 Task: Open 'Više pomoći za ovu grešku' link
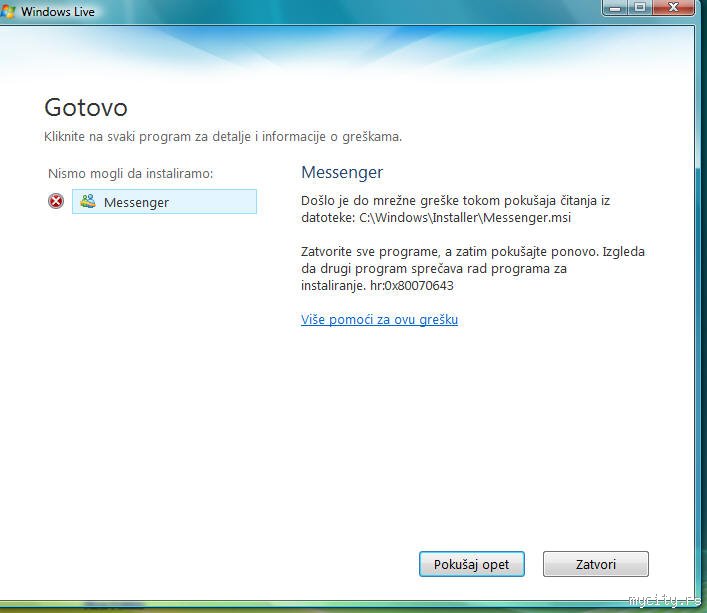pos(379,320)
